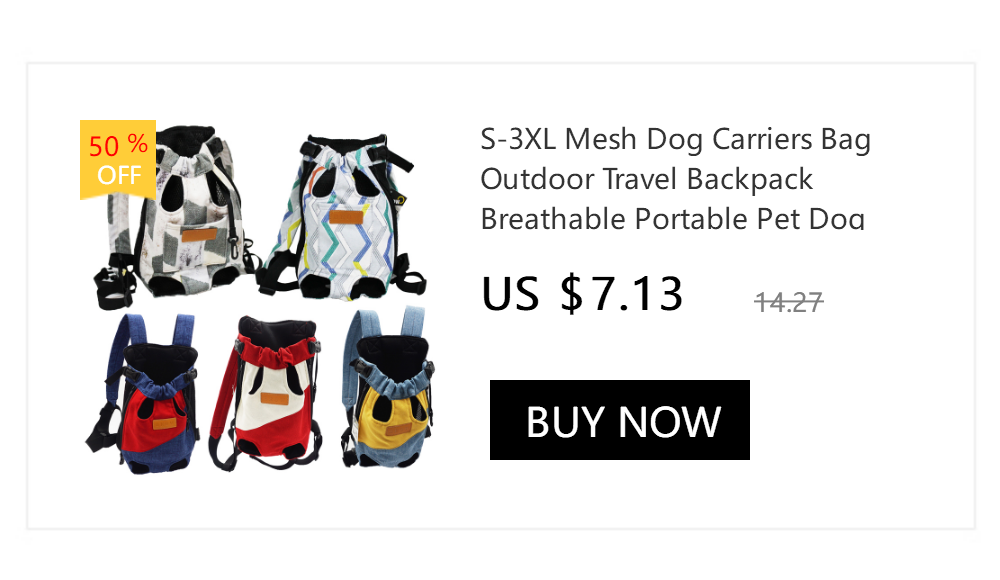Click the Breathable Portable Pet Dog text line
The image size is (1000, 580).
[x=673, y=218]
